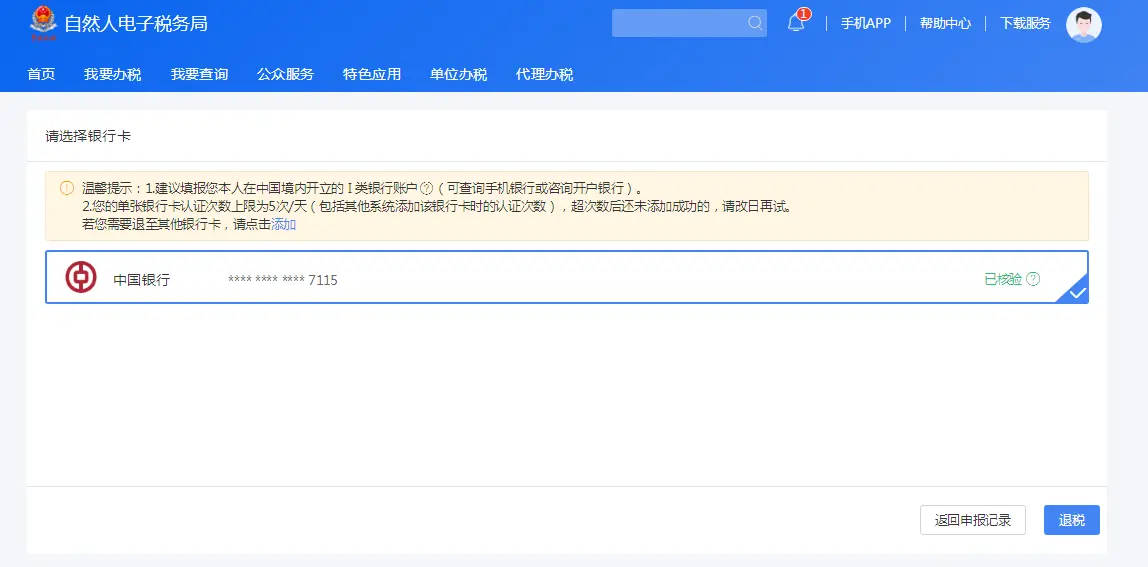Click the 已核验 status text
1148x567 pixels.
[x=1002, y=279]
